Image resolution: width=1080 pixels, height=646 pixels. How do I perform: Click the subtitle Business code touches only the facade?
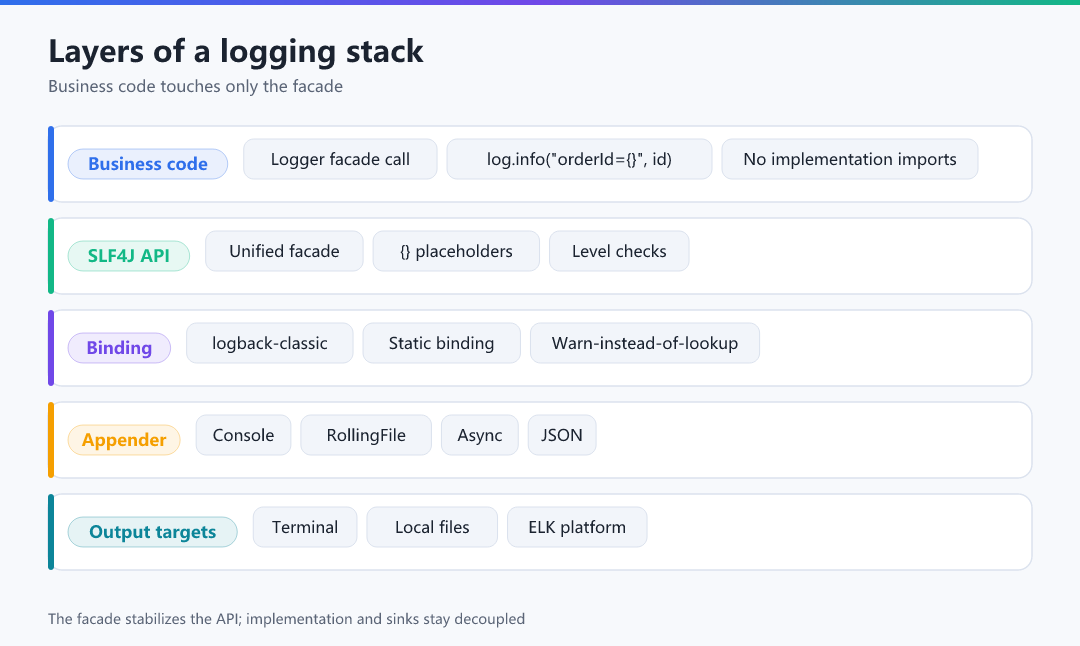tap(196, 86)
